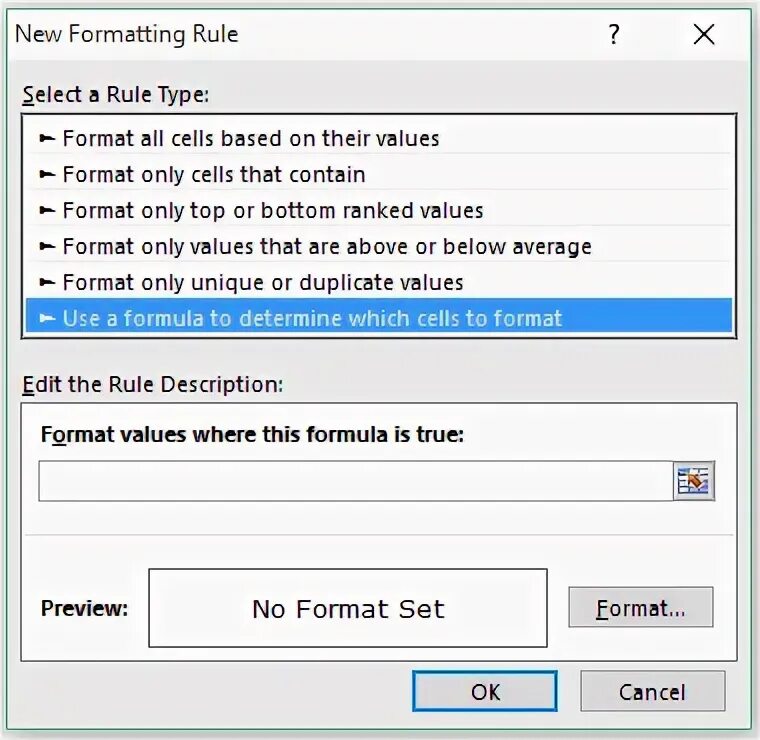The image size is (760, 740).
Task: Choose 'Format only cells that contain' rule type
Action: [x=379, y=174]
